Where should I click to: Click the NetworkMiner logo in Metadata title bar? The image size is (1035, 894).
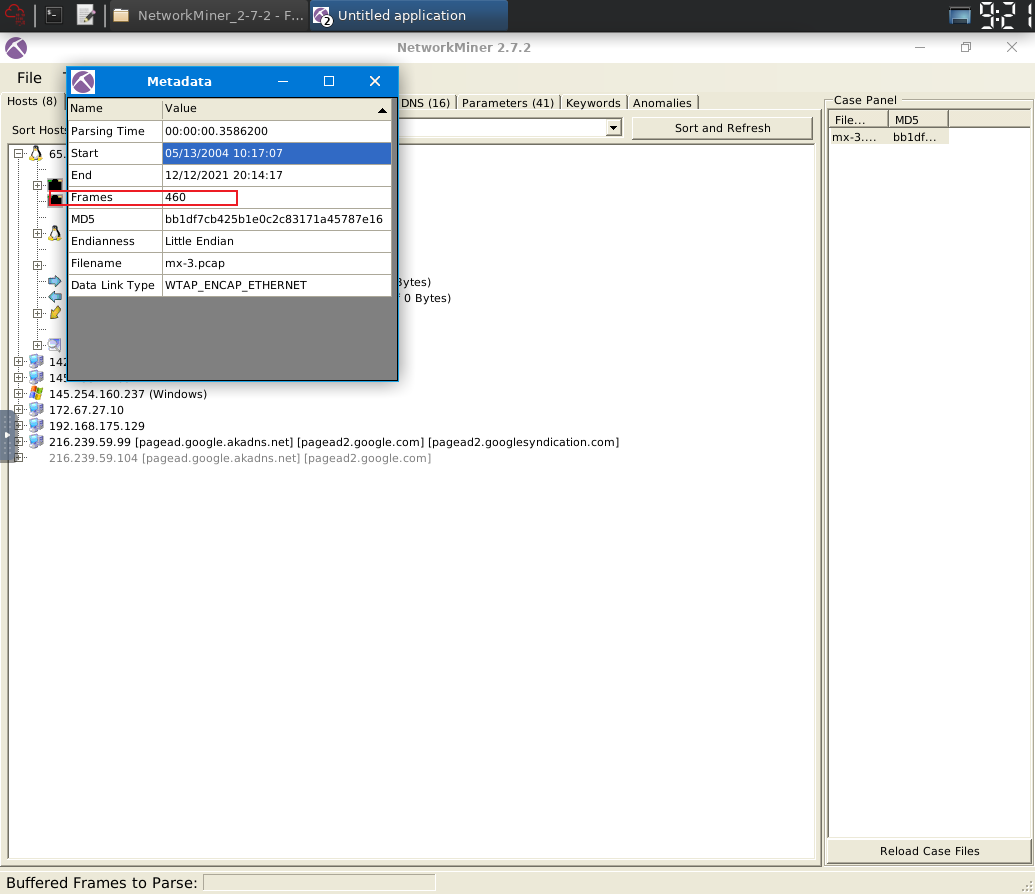83,82
